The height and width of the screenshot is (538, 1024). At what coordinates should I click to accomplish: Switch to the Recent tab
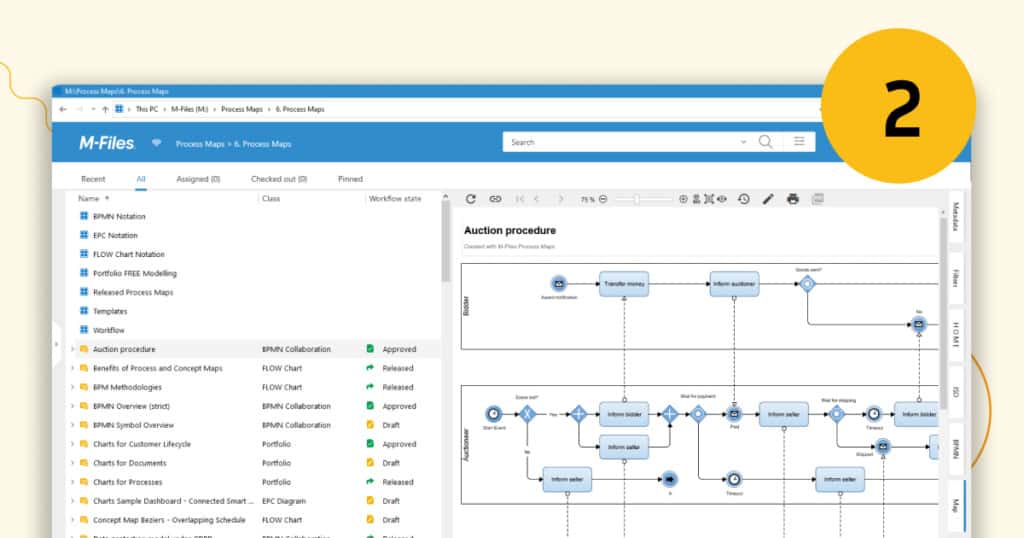pos(93,179)
